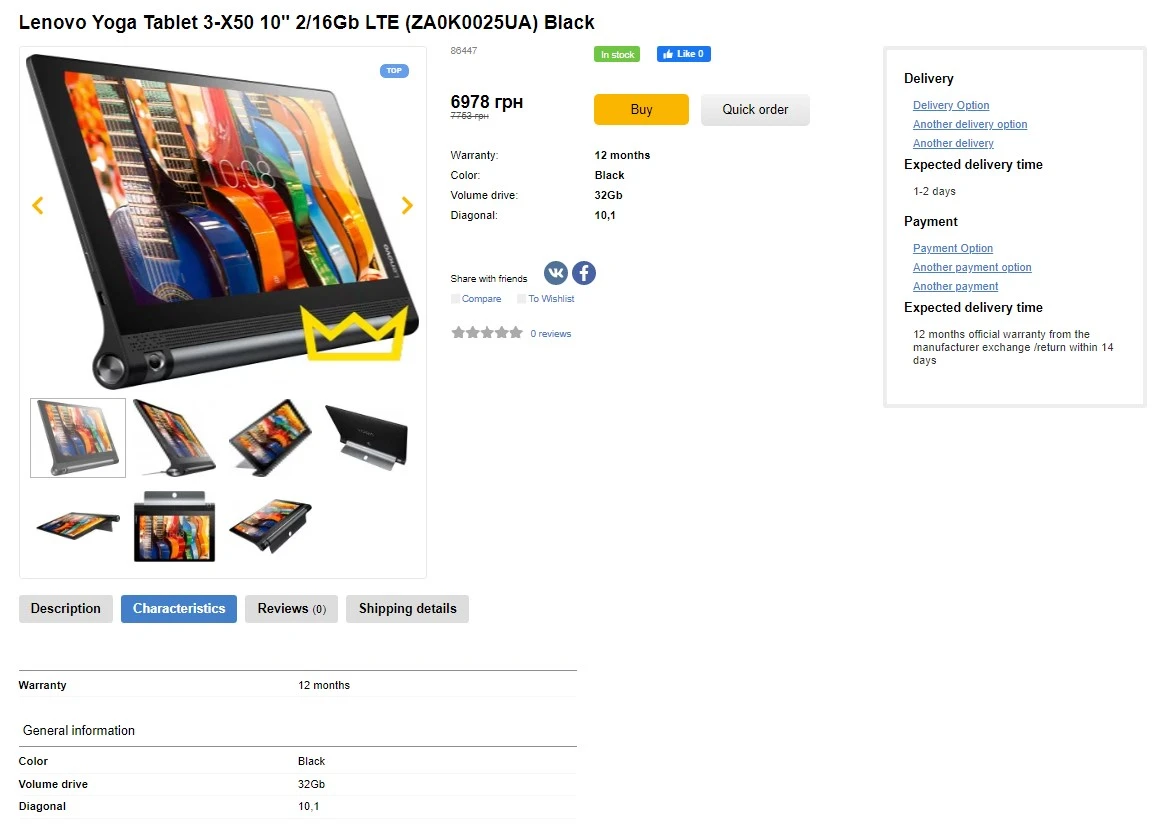Show previous product image arrow

point(38,205)
